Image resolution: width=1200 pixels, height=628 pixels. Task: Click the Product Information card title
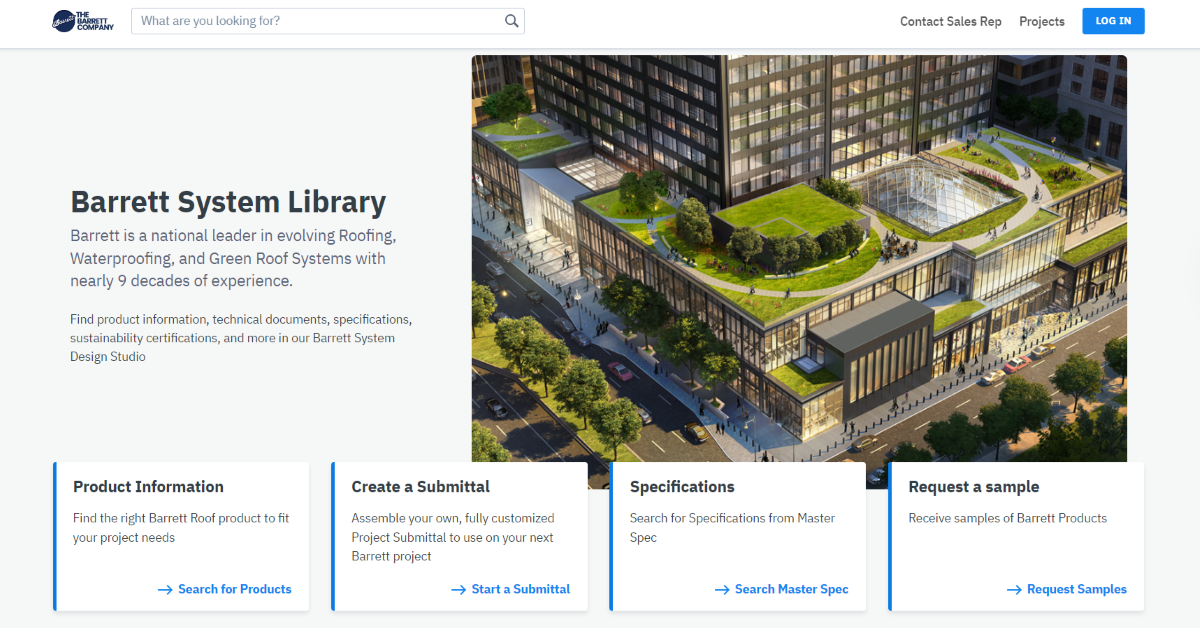(x=148, y=487)
